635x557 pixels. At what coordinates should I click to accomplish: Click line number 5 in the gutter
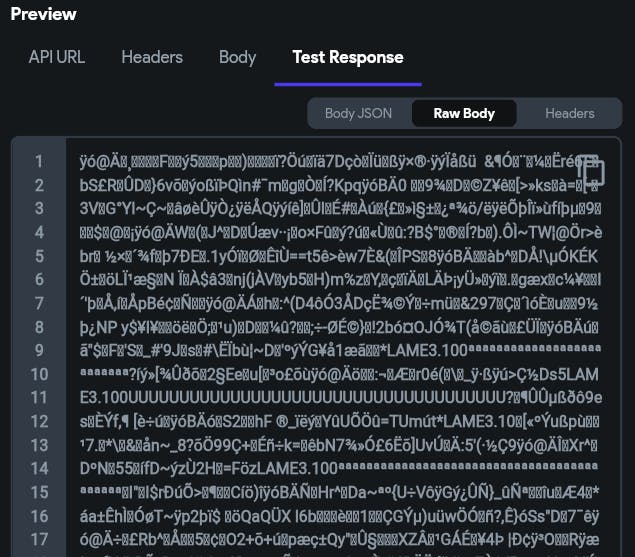[x=39, y=256]
